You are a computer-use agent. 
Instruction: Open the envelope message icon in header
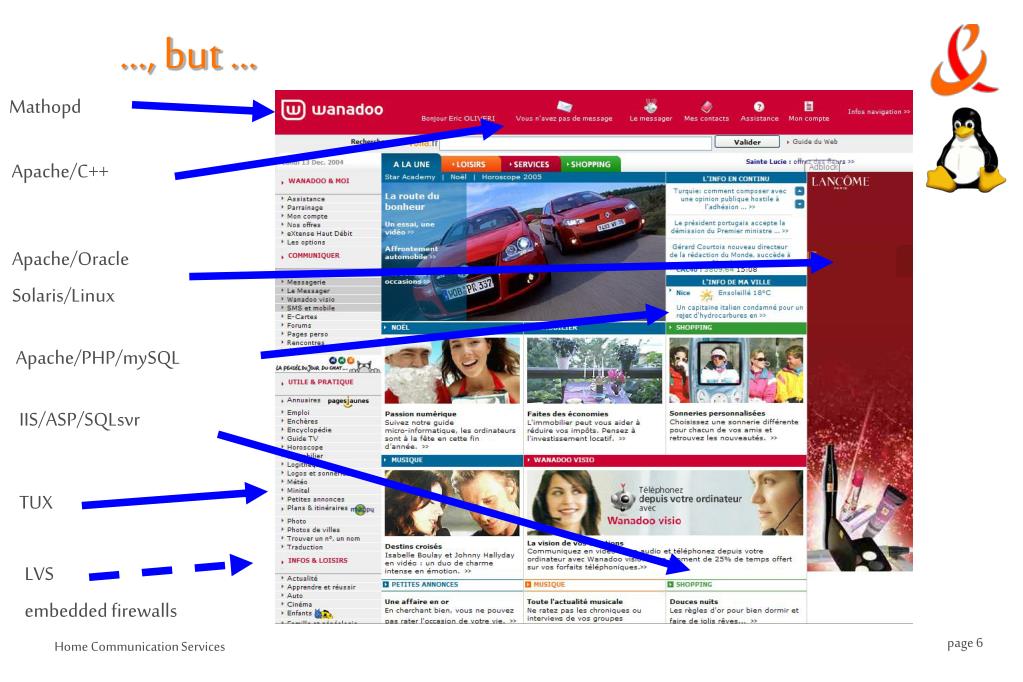coord(564,106)
